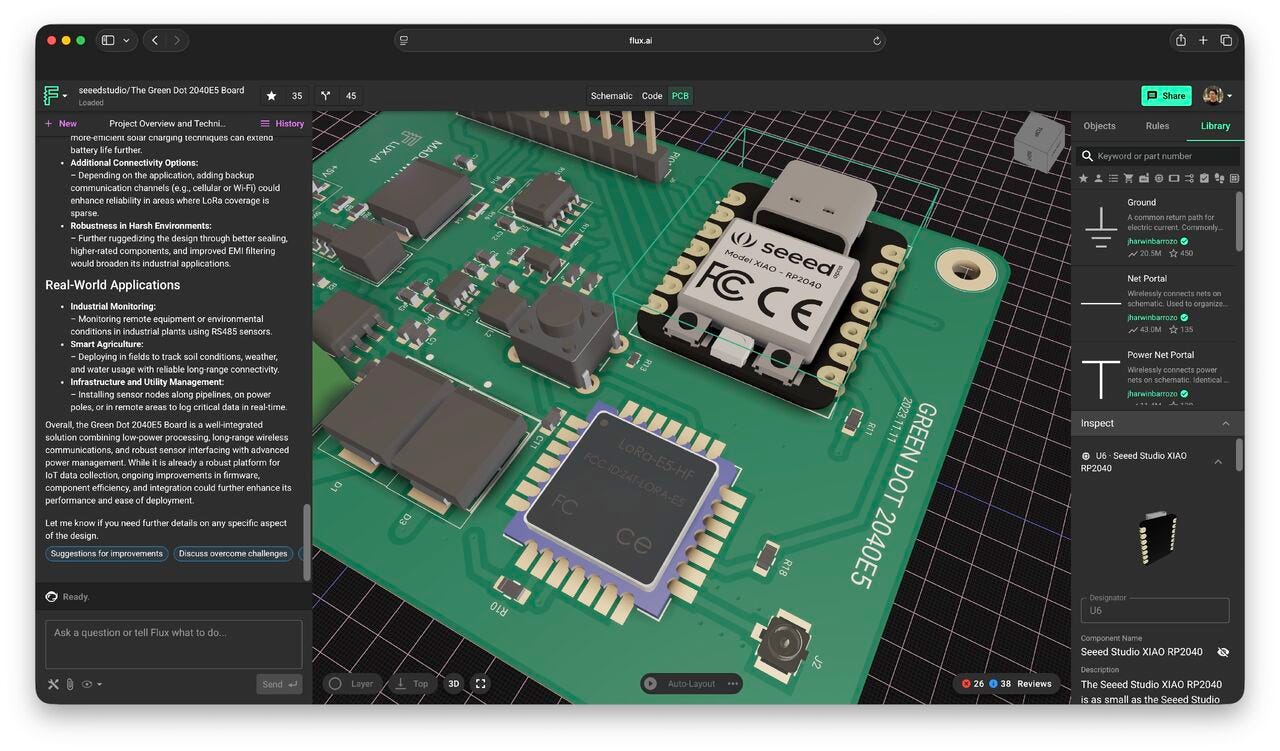This screenshot has width=1280, height=751.
Task: Open a new Safari tab
Action: (x=1203, y=40)
